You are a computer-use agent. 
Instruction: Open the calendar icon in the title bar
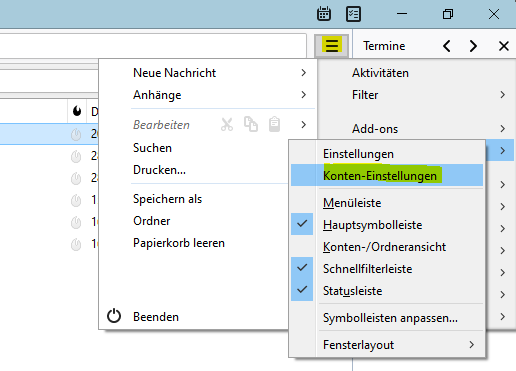pos(324,14)
